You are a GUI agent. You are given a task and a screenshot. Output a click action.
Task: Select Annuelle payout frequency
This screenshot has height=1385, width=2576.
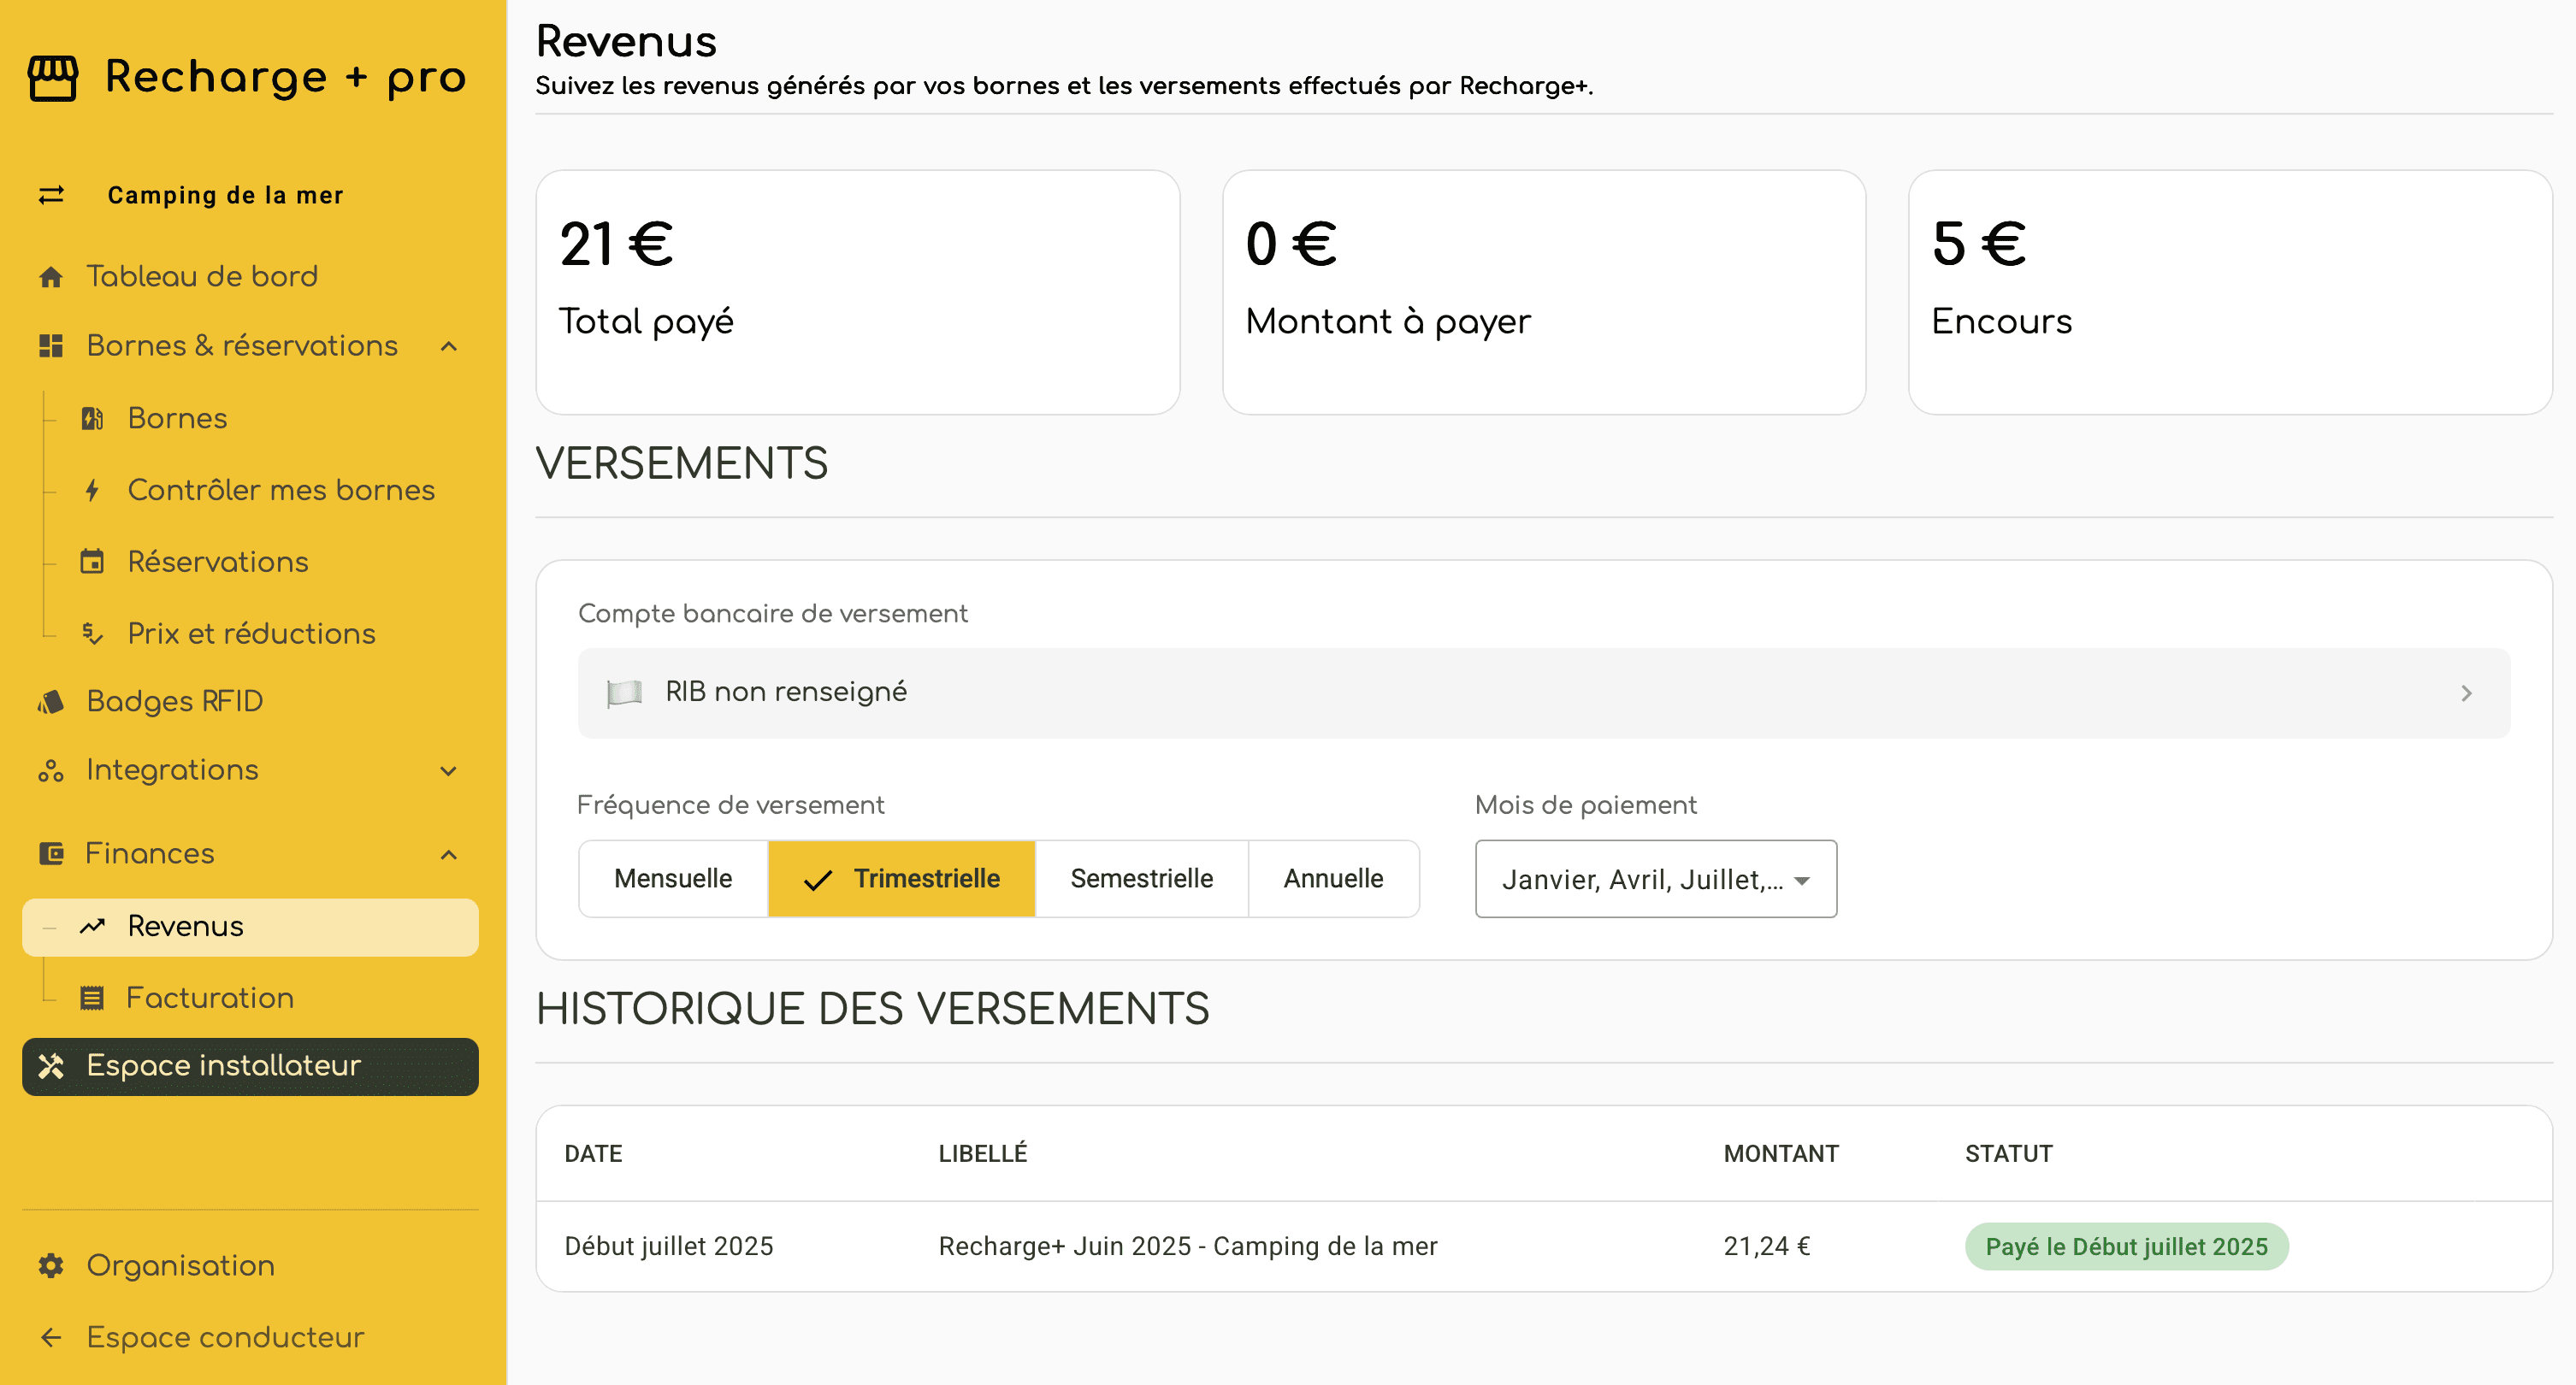[x=1333, y=879]
